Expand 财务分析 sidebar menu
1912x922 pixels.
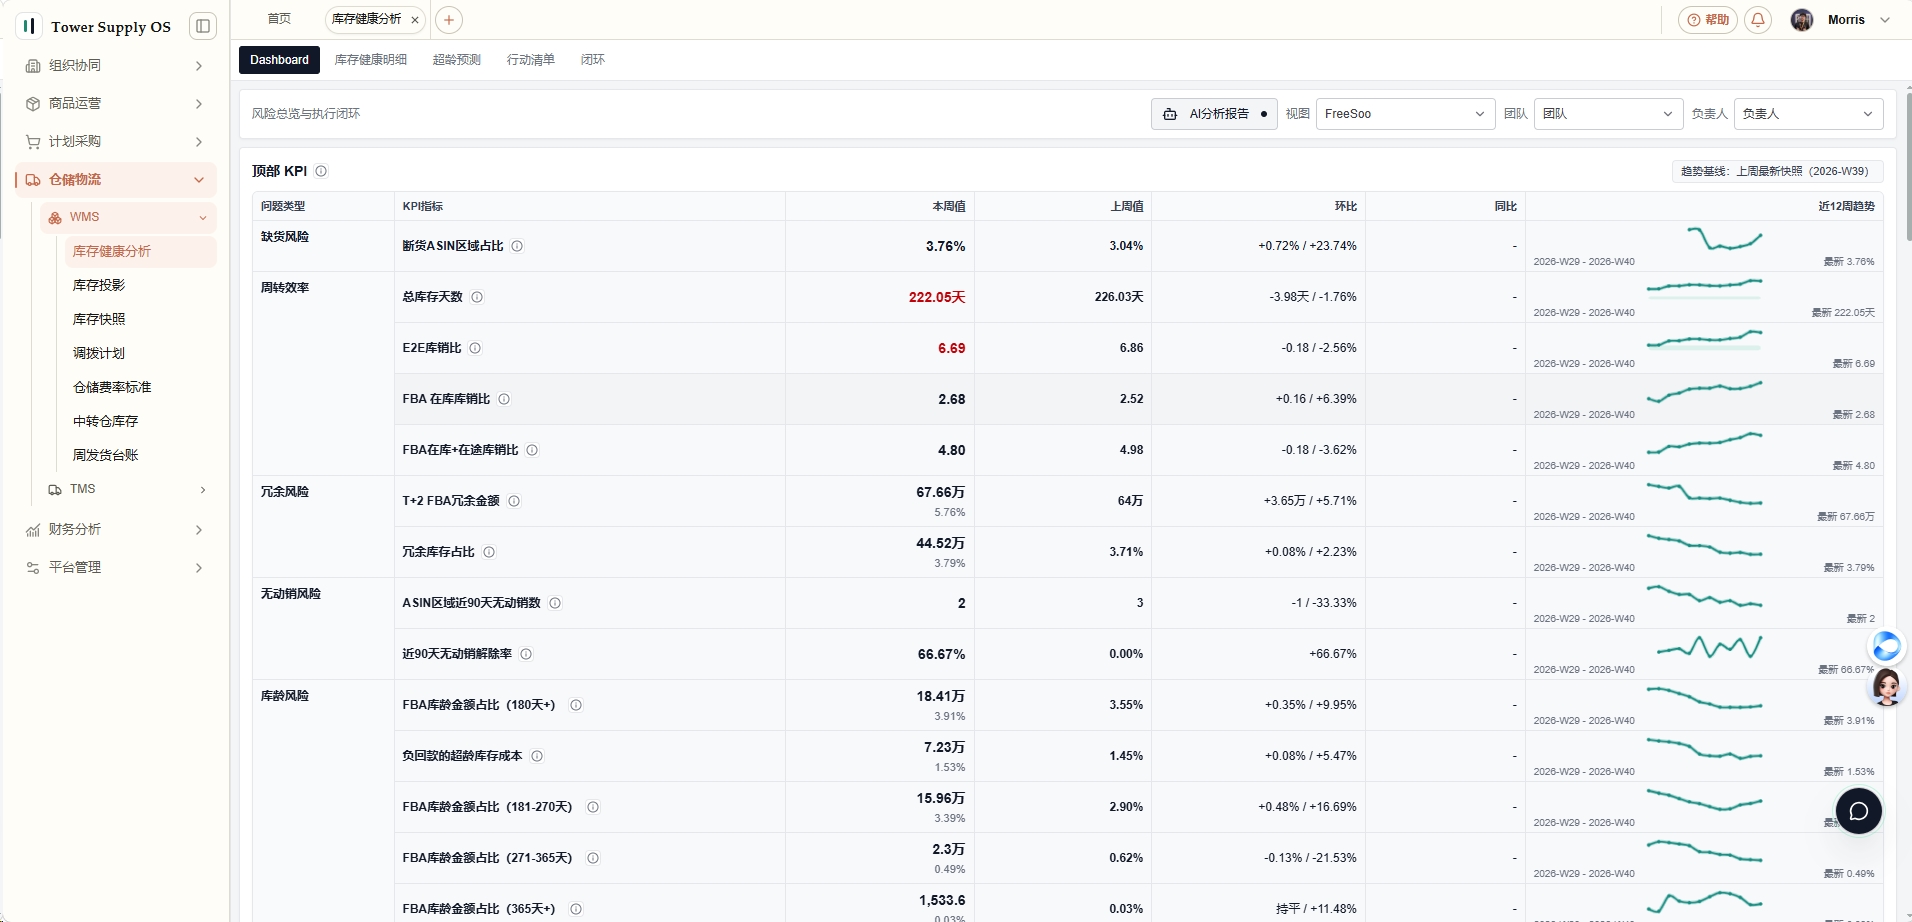click(x=116, y=530)
